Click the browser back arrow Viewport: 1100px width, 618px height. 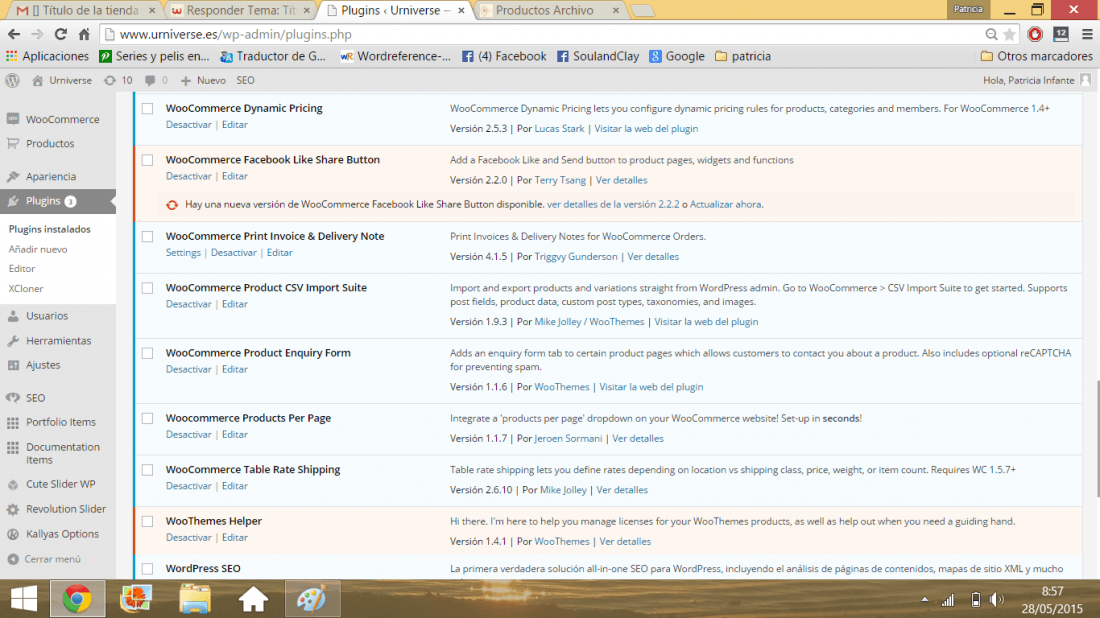tap(14, 34)
